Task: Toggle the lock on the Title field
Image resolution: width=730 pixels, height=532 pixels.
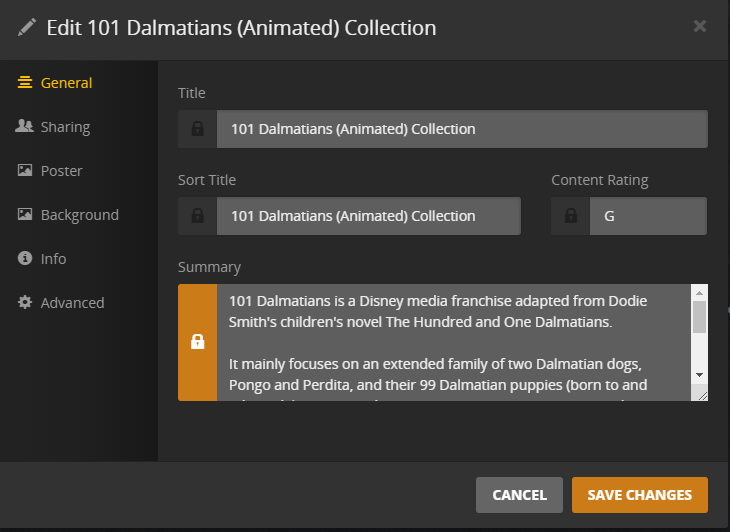Action: click(197, 129)
